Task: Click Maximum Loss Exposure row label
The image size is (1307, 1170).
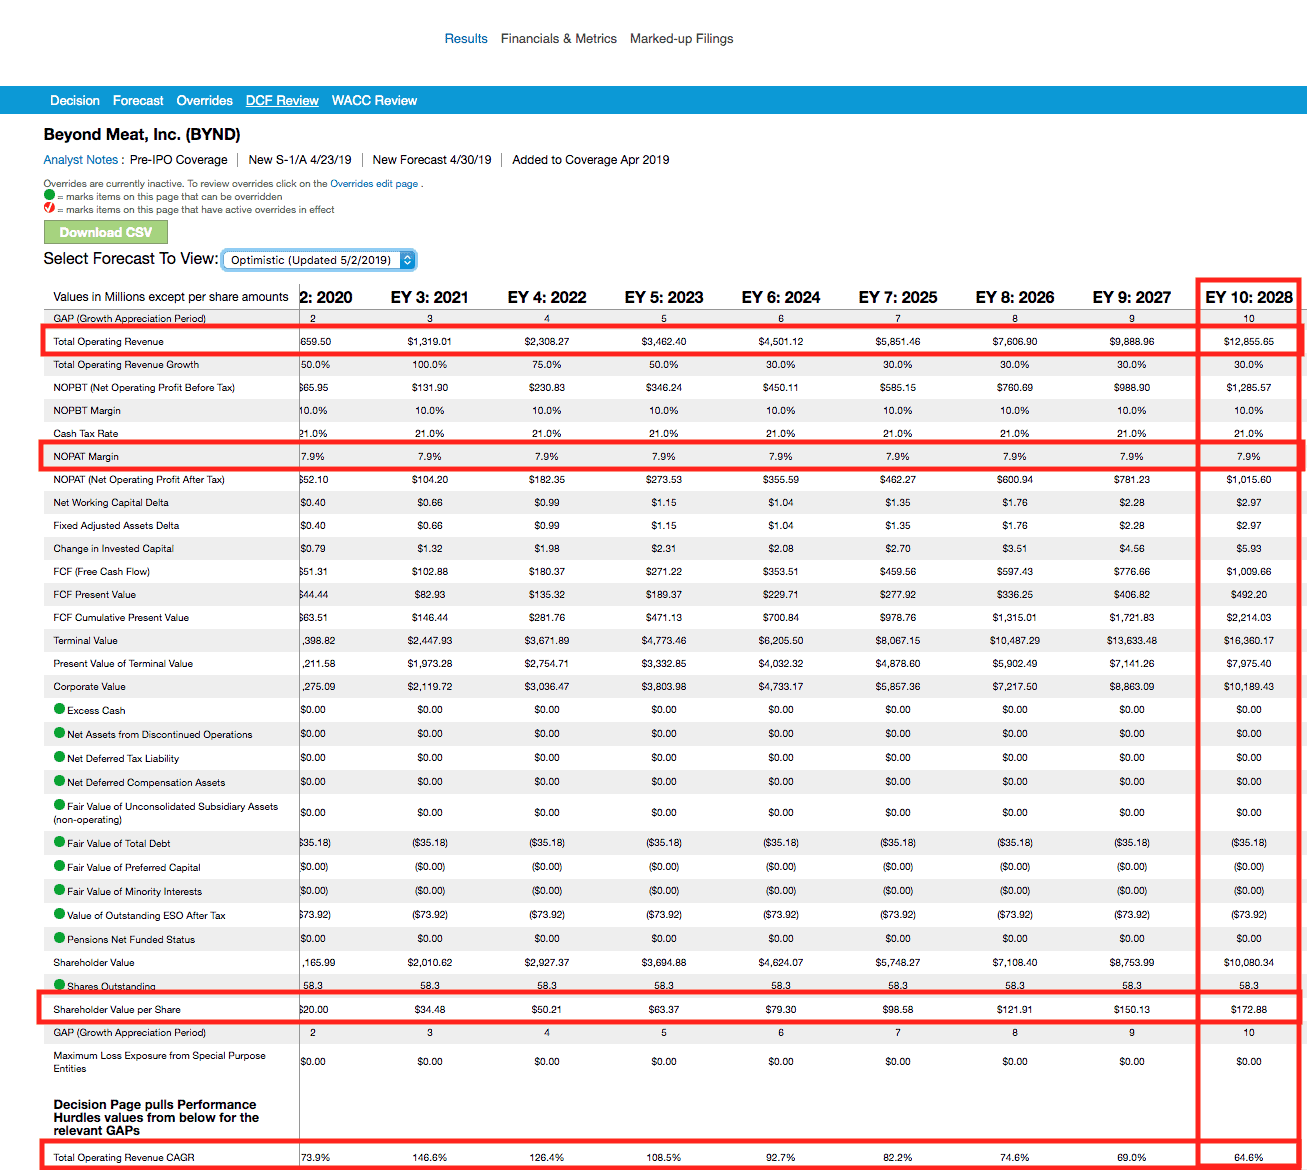Action: pyautogui.click(x=160, y=1062)
